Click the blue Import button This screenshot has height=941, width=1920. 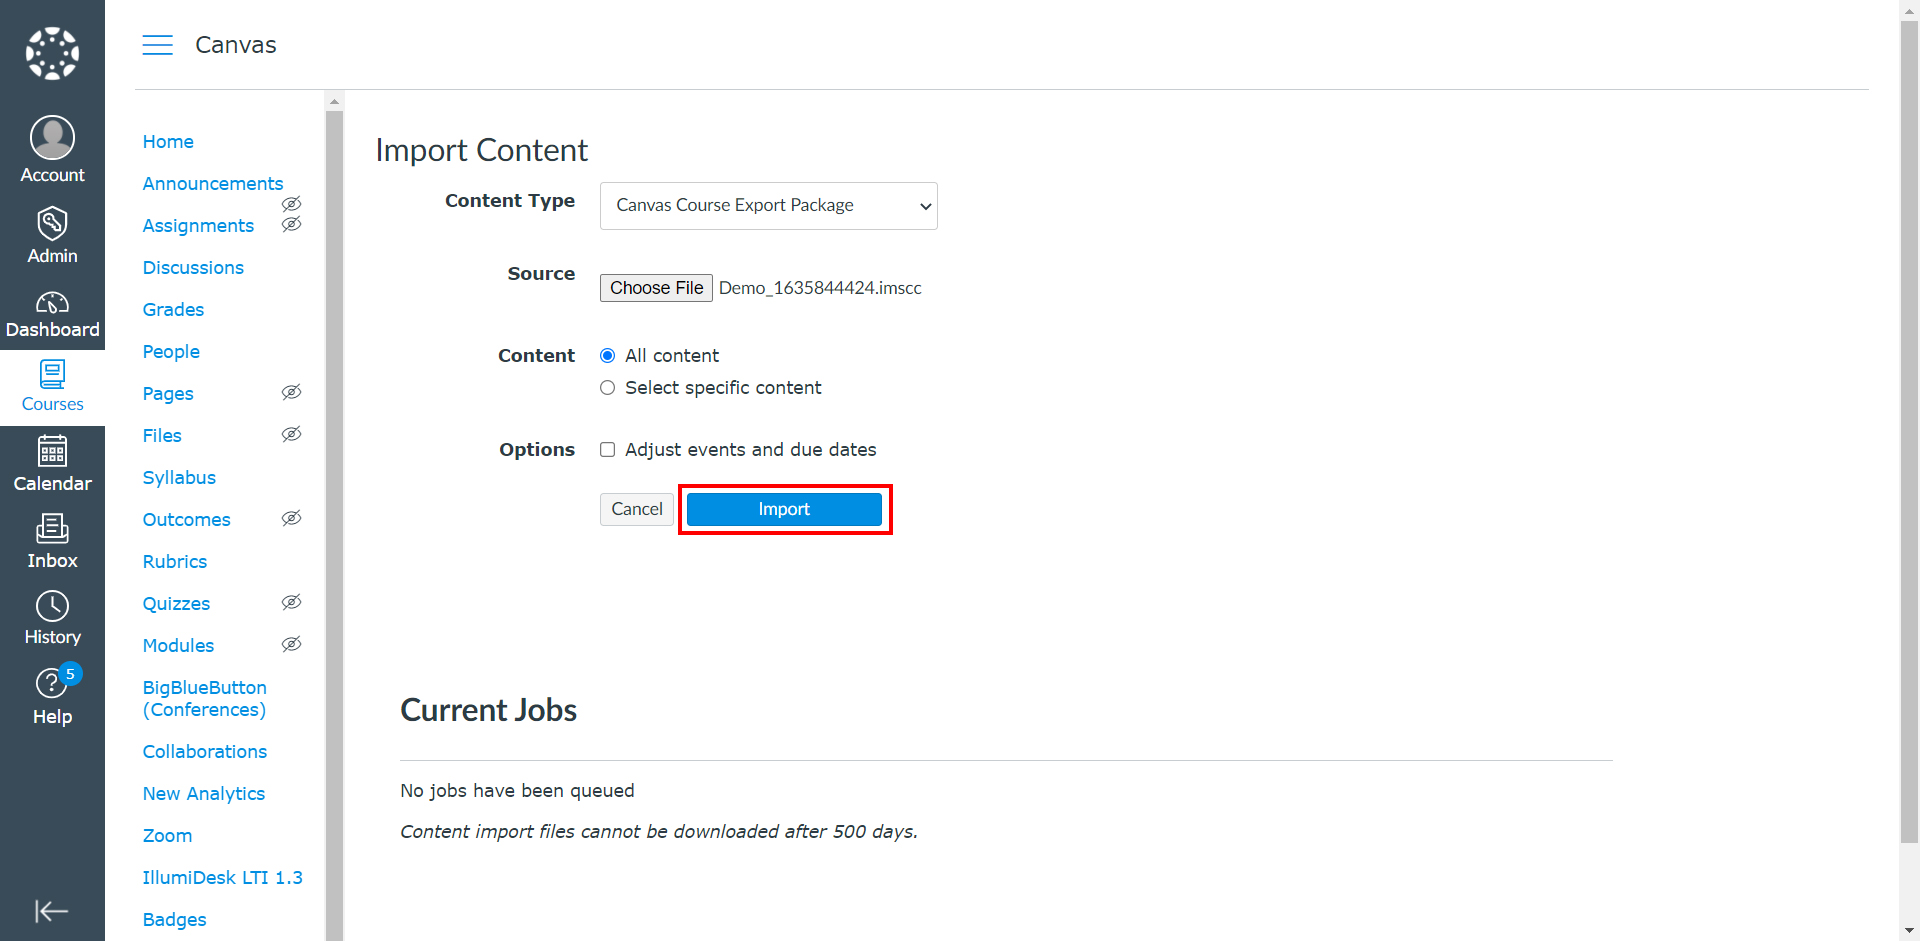tap(784, 509)
